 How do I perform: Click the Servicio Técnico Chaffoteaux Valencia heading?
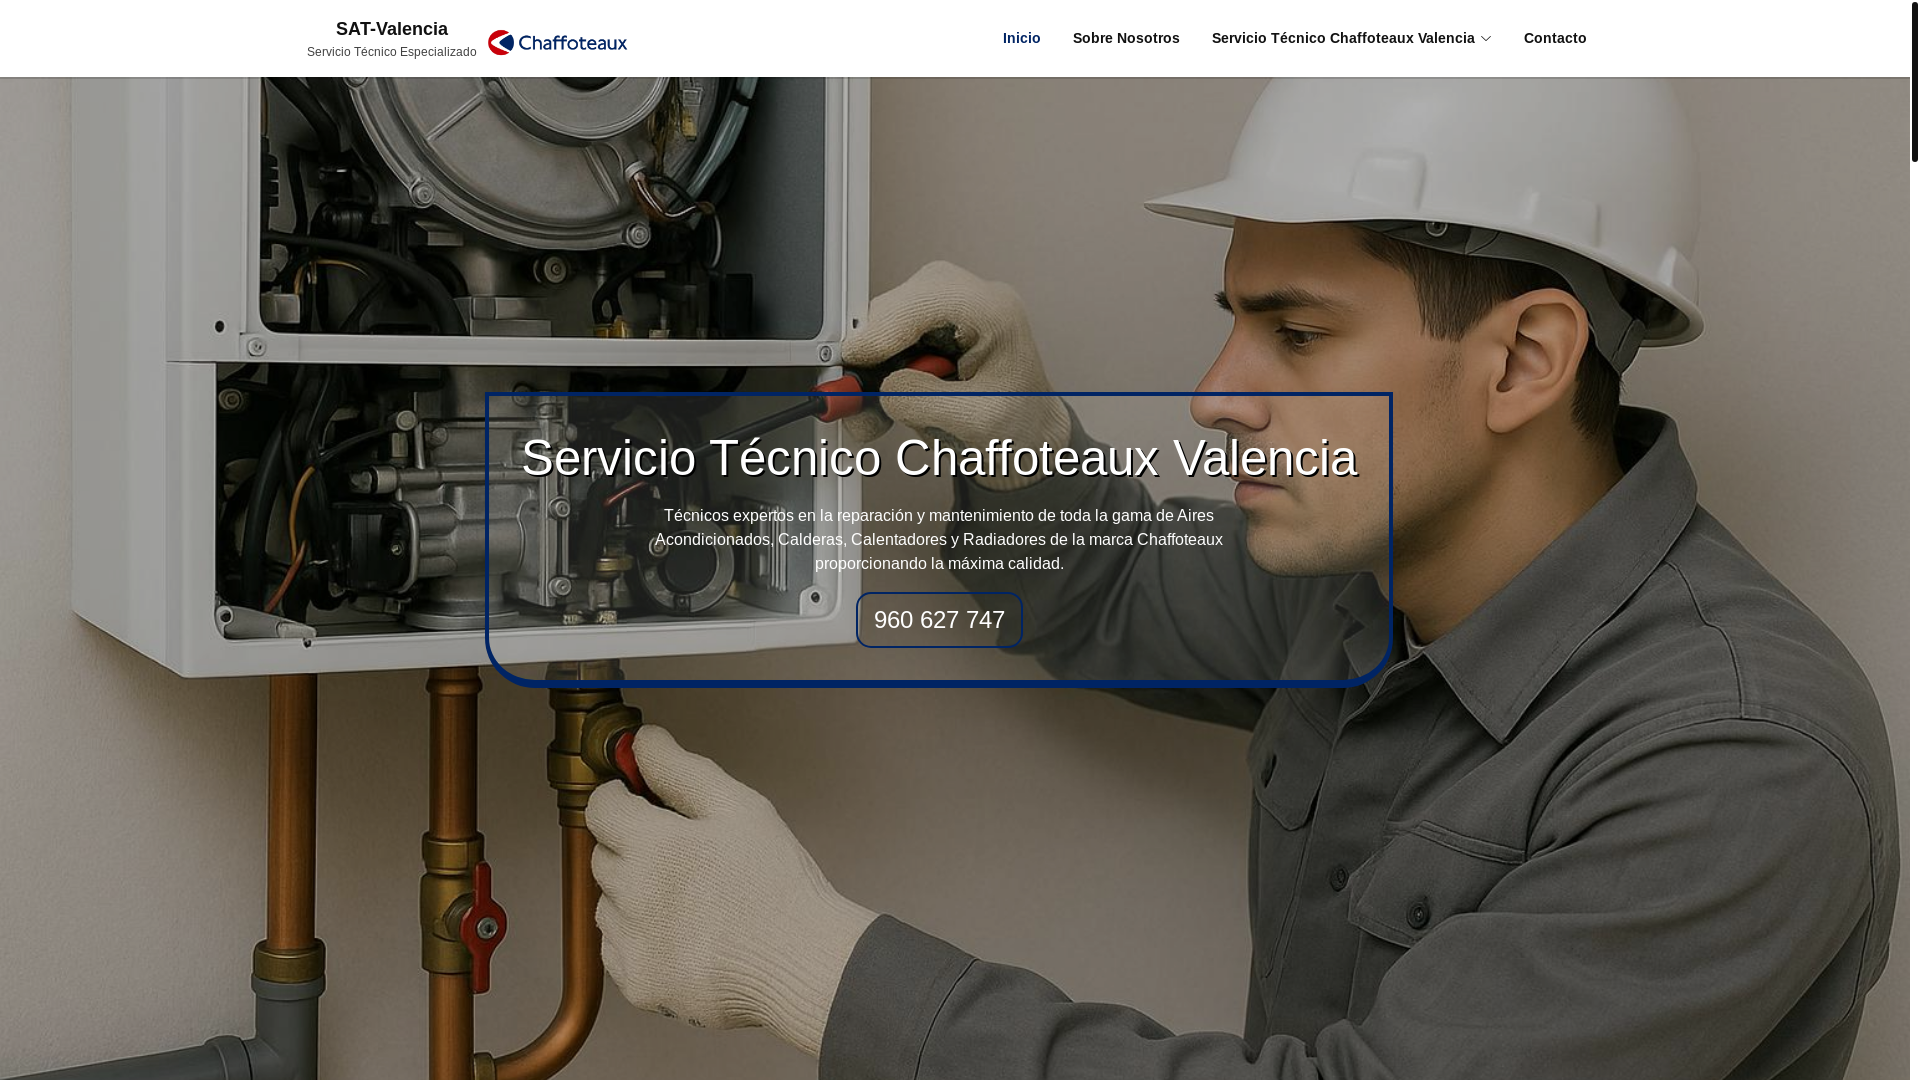[x=939, y=458]
